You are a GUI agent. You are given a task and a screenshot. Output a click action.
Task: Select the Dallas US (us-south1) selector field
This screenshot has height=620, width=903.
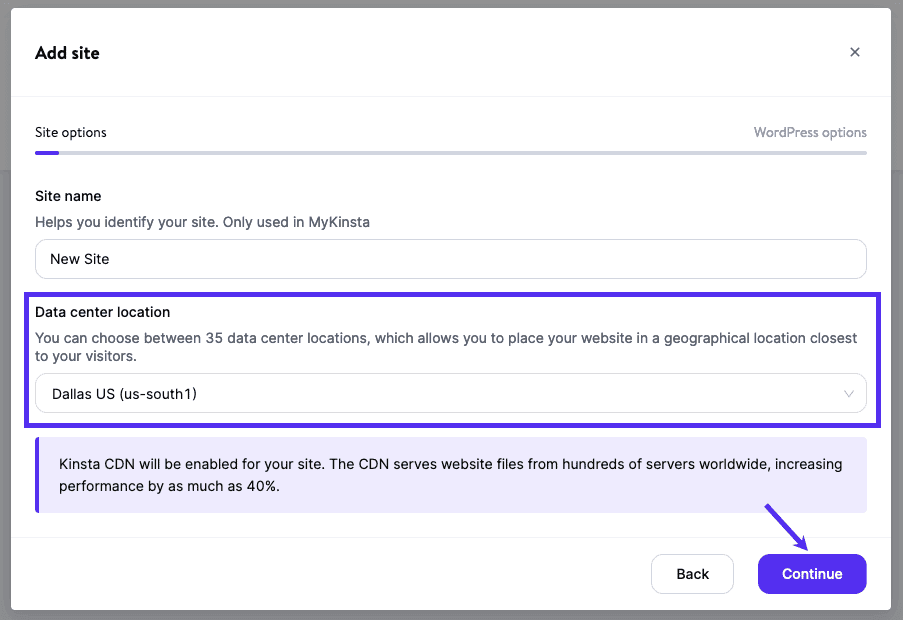[450, 393]
